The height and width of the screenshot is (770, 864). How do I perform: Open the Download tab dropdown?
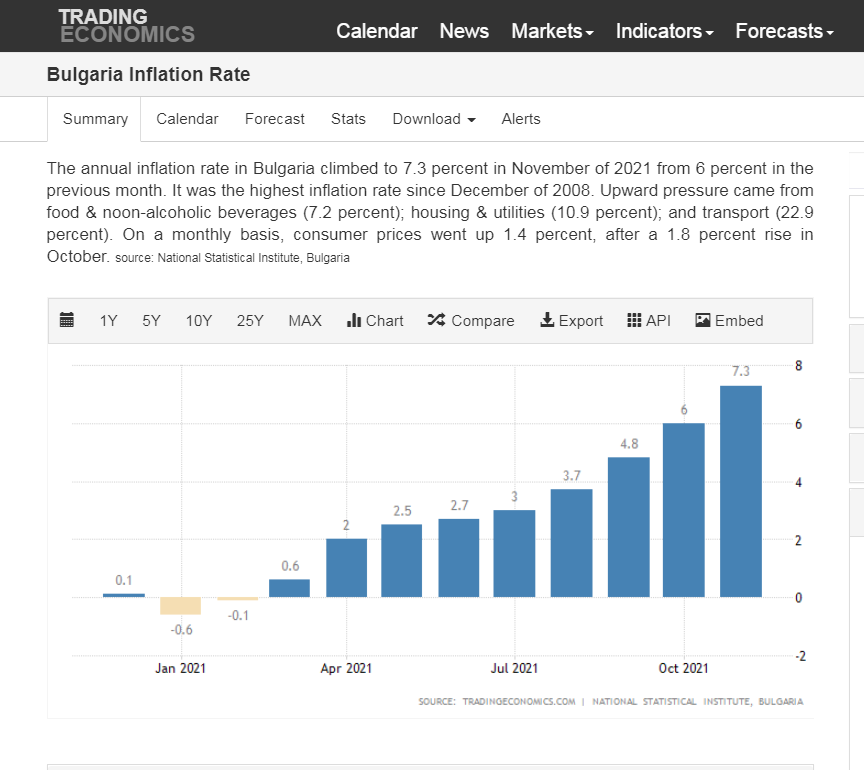(x=434, y=119)
